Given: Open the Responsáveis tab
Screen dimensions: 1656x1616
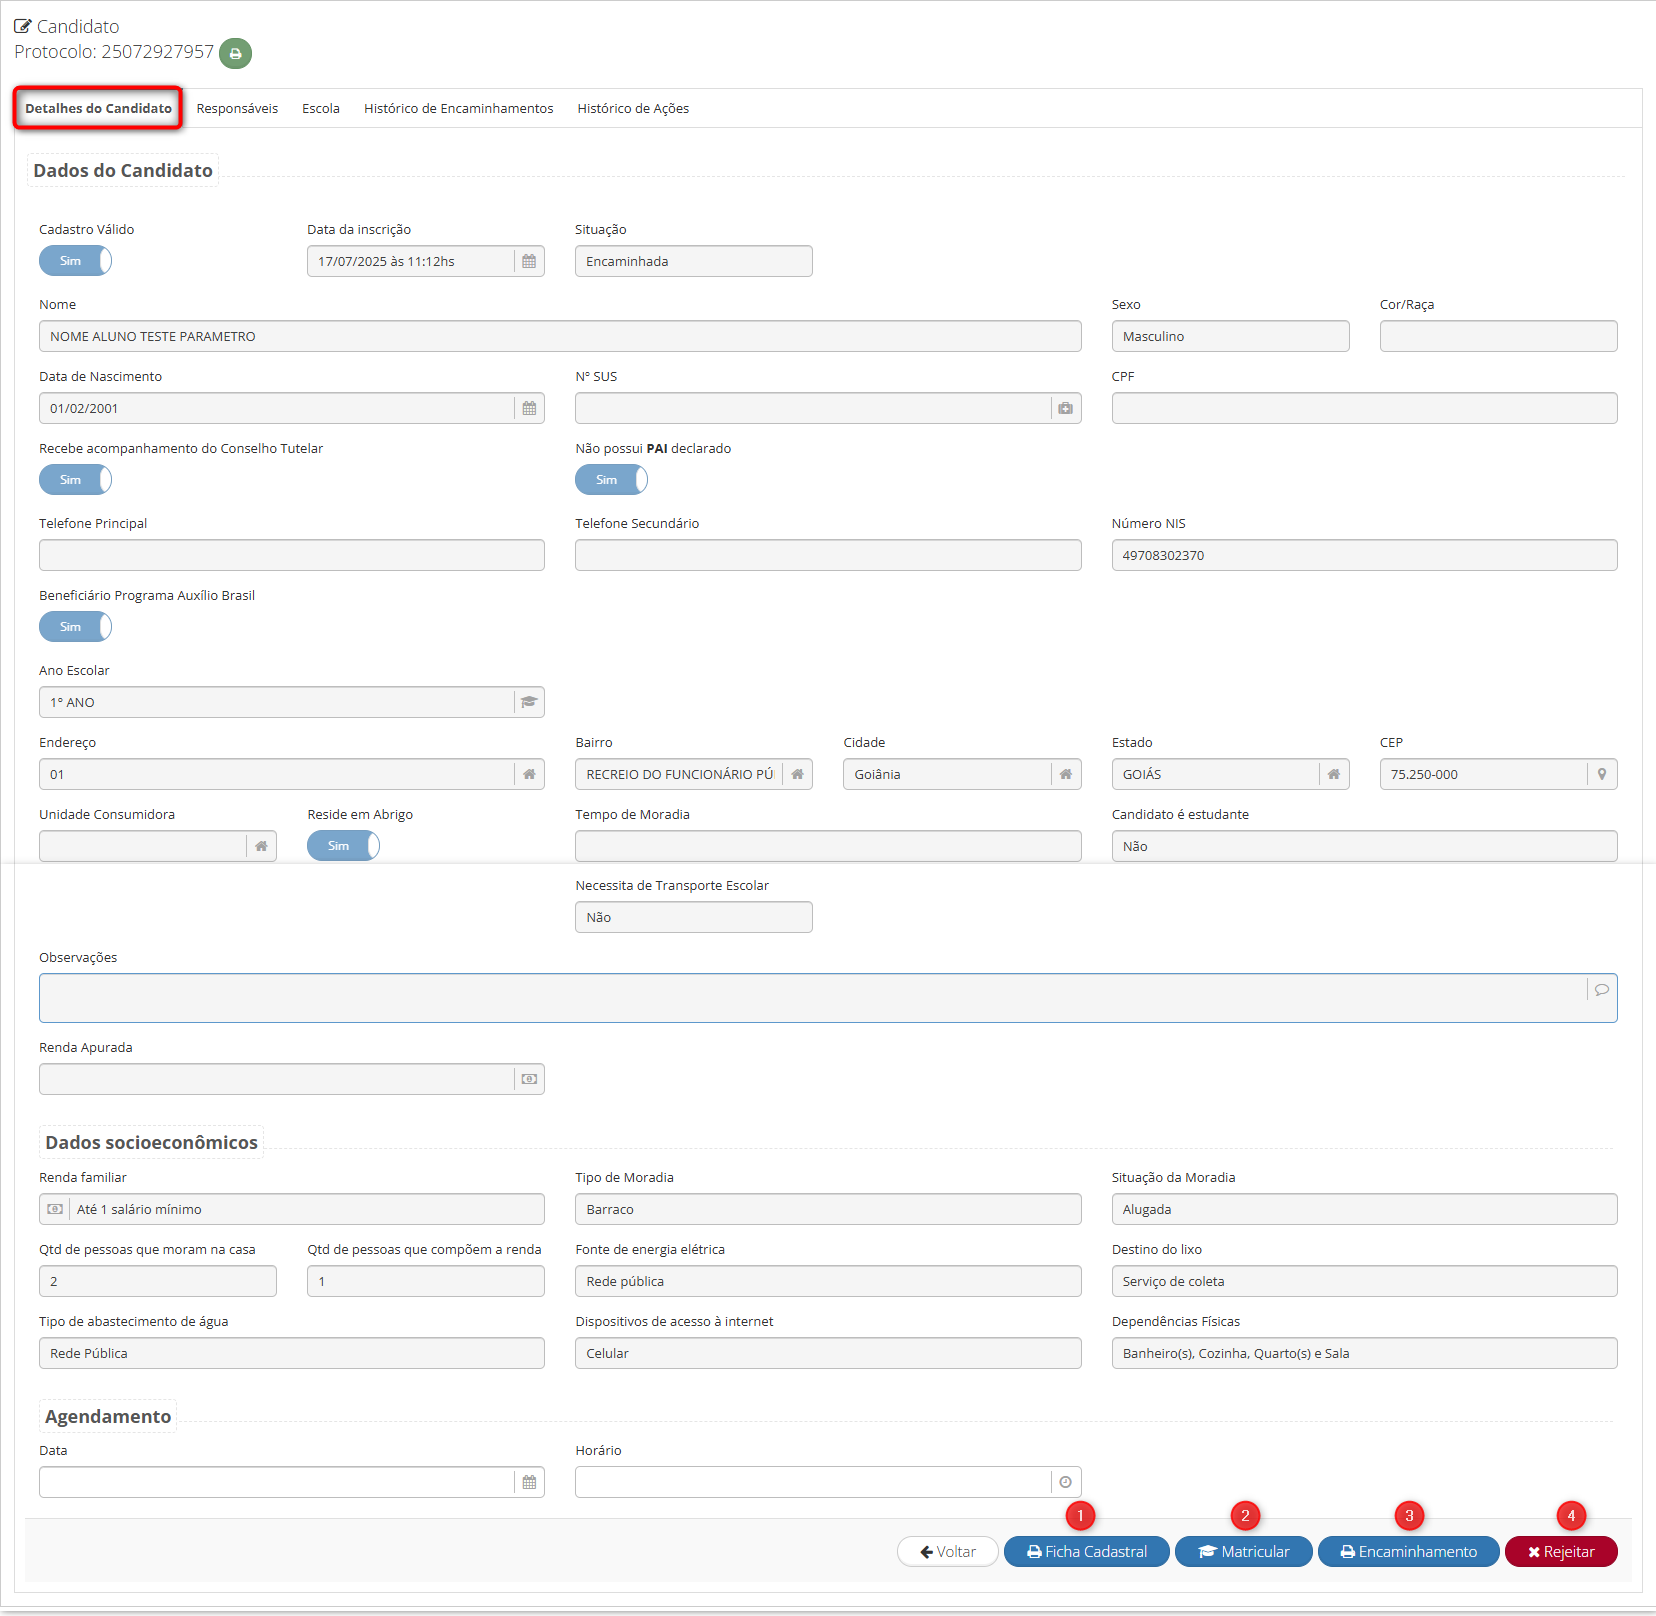Looking at the screenshot, I should [x=237, y=109].
